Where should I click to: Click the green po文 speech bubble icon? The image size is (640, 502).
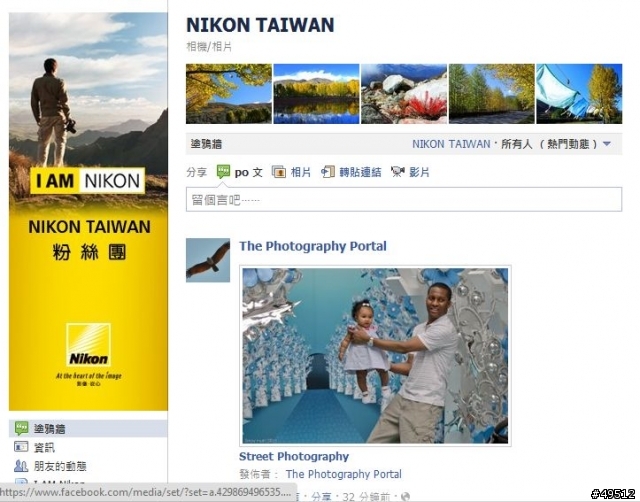[x=223, y=171]
